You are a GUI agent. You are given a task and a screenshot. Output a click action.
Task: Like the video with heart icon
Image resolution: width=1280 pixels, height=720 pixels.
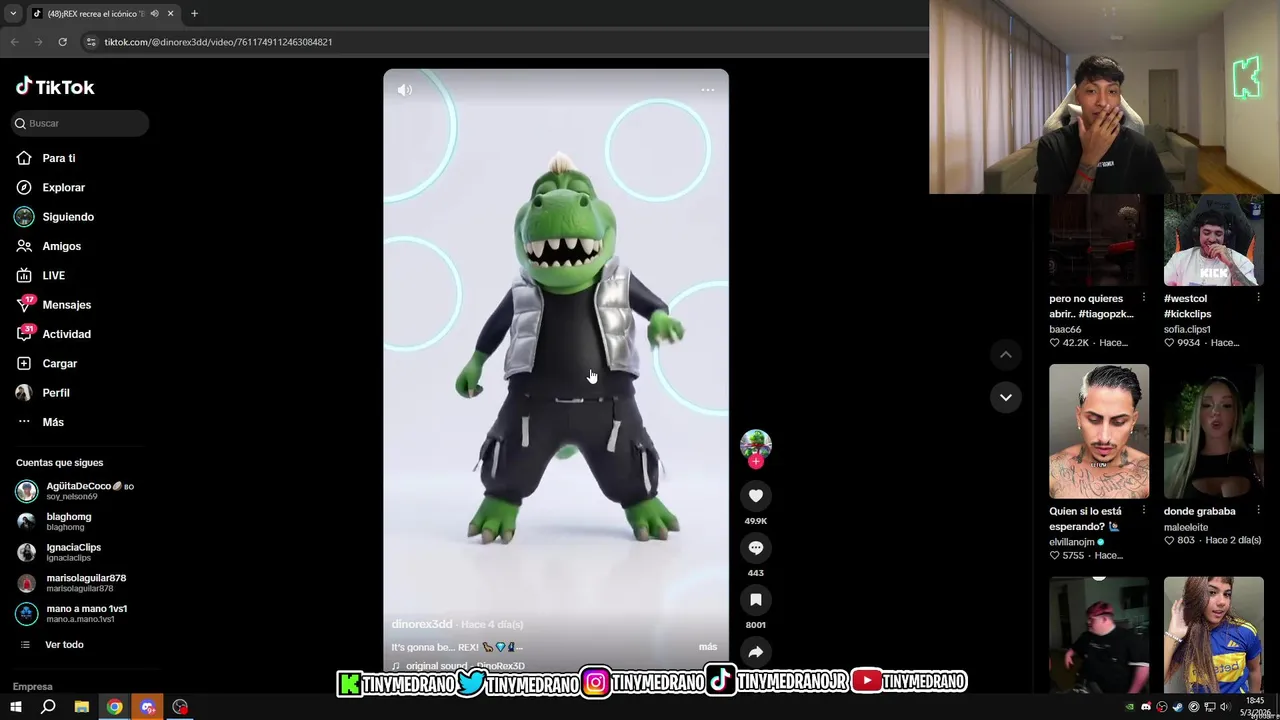pyautogui.click(x=756, y=496)
